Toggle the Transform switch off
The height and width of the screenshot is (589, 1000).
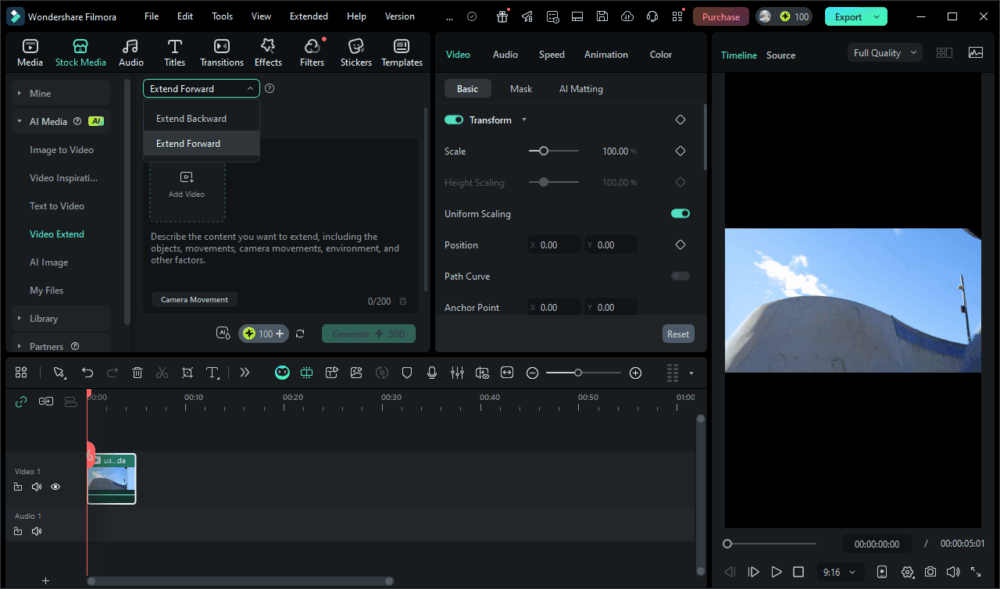[x=454, y=120]
